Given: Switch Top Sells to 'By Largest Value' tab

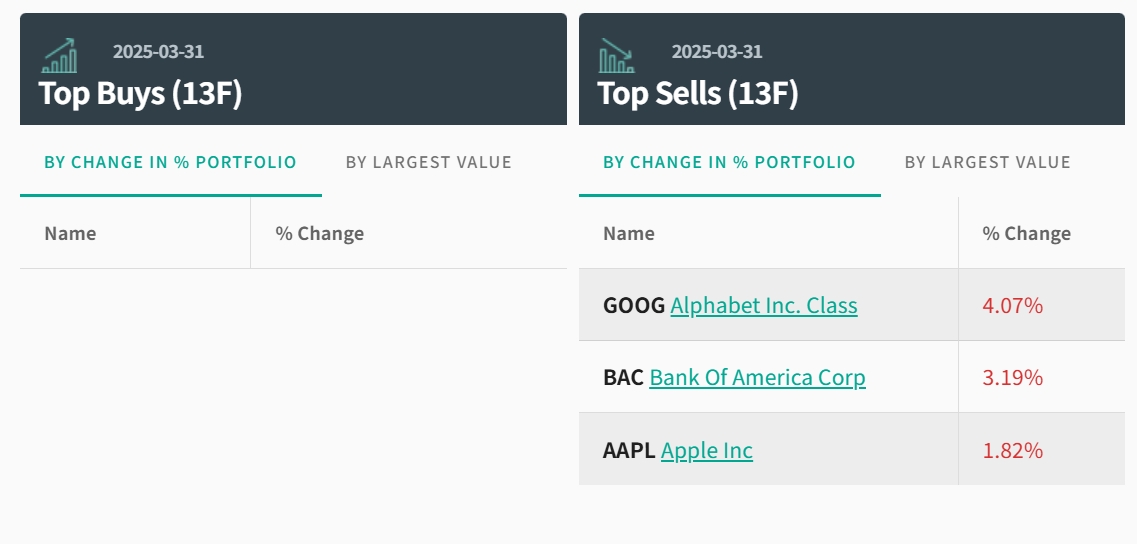Looking at the screenshot, I should pyautogui.click(x=987, y=162).
